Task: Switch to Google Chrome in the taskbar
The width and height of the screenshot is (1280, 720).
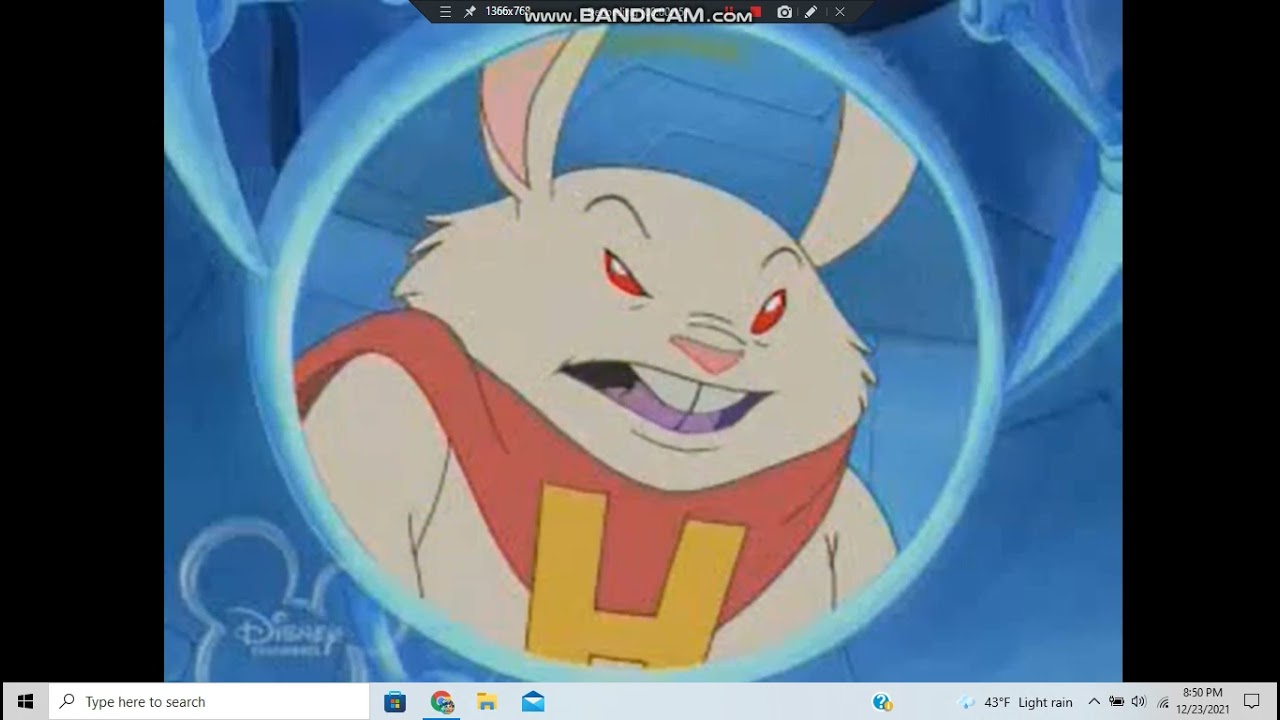Action: pyautogui.click(x=442, y=702)
